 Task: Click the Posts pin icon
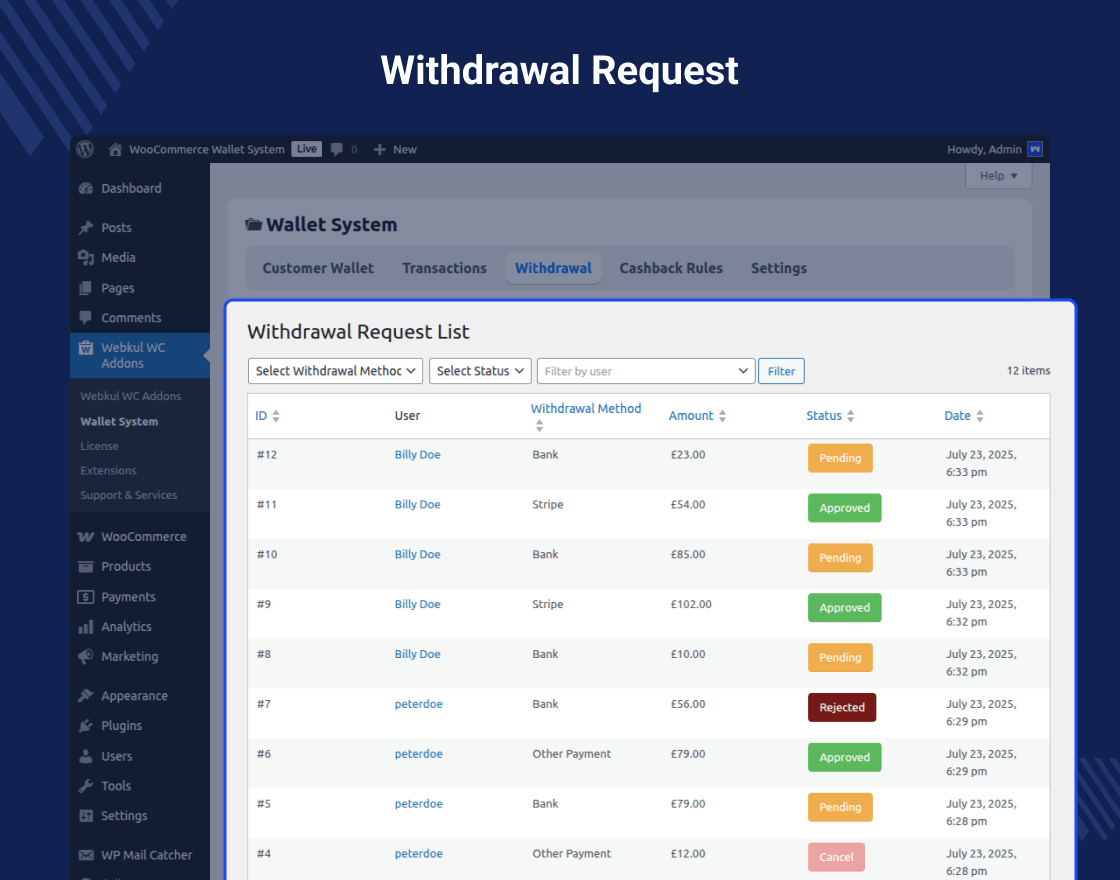pyautogui.click(x=86, y=228)
